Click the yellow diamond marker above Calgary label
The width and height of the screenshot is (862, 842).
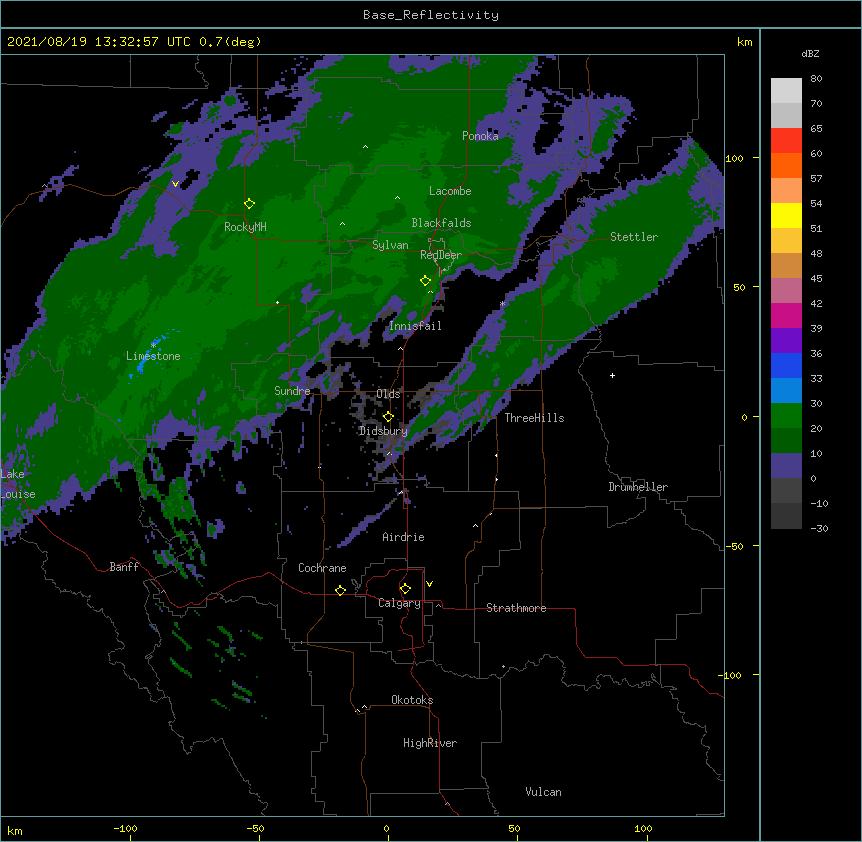405,589
